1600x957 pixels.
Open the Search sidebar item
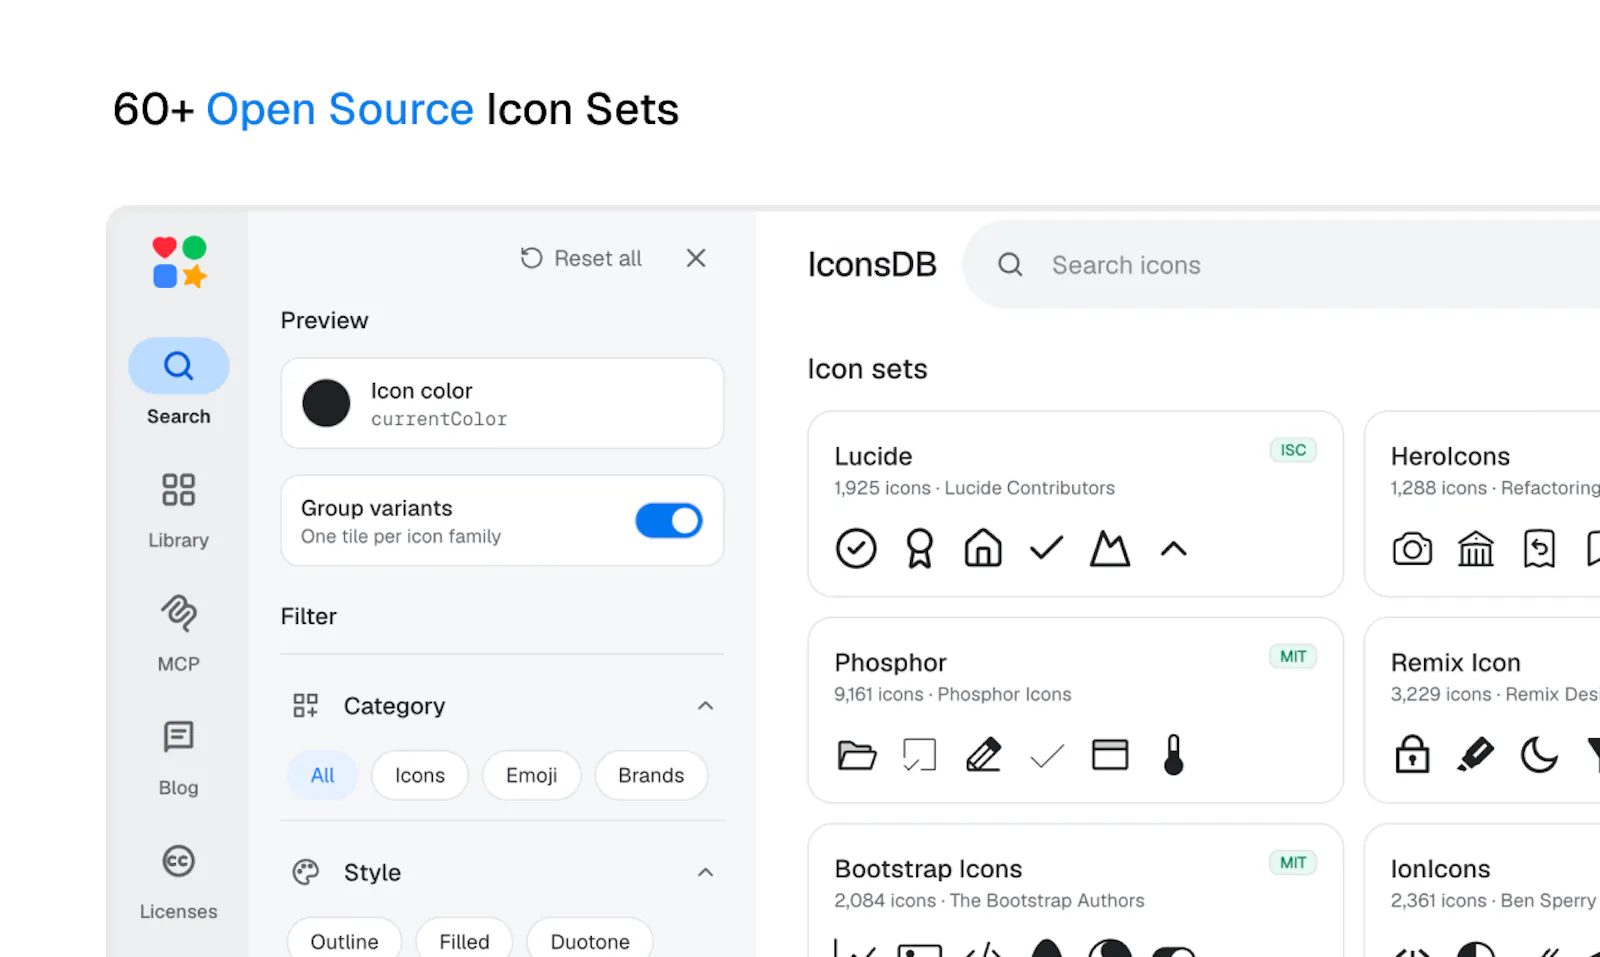pyautogui.click(x=179, y=383)
